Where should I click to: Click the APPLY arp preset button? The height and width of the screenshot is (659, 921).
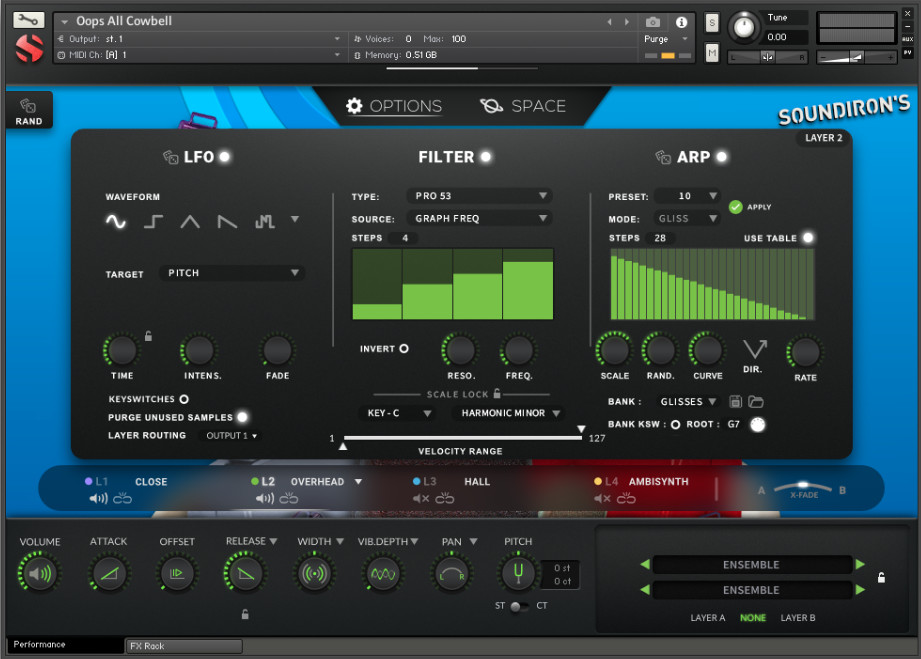750,207
